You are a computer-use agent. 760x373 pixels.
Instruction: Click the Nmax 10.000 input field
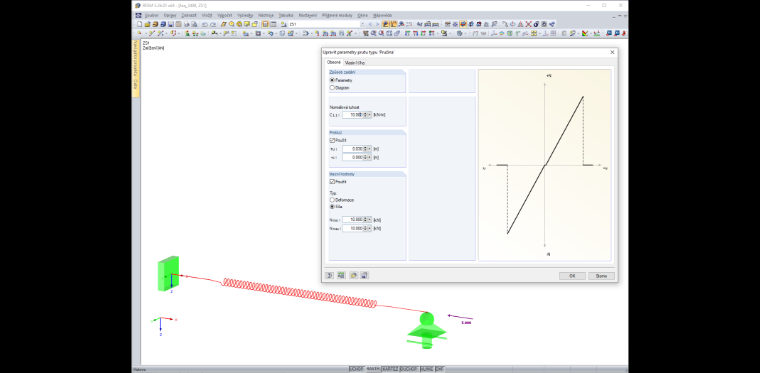coord(352,228)
